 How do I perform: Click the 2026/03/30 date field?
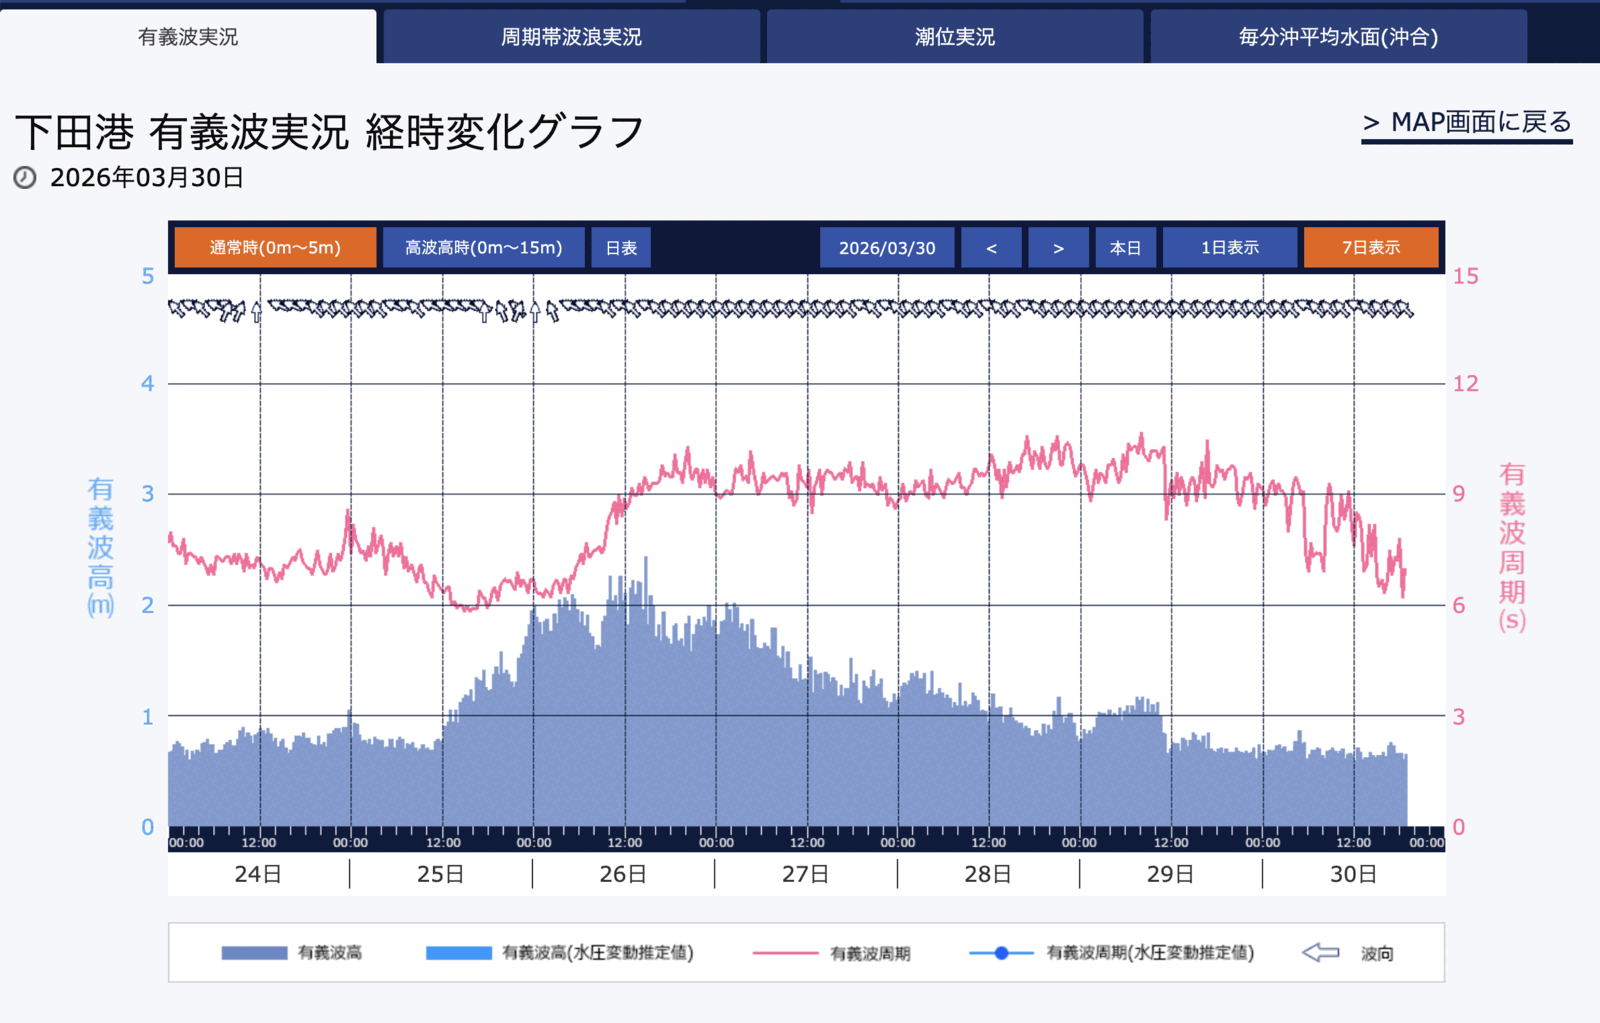887,247
